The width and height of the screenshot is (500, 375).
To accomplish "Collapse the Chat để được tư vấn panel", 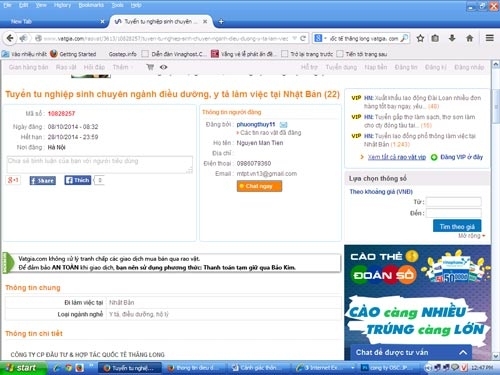I will point(463,352).
